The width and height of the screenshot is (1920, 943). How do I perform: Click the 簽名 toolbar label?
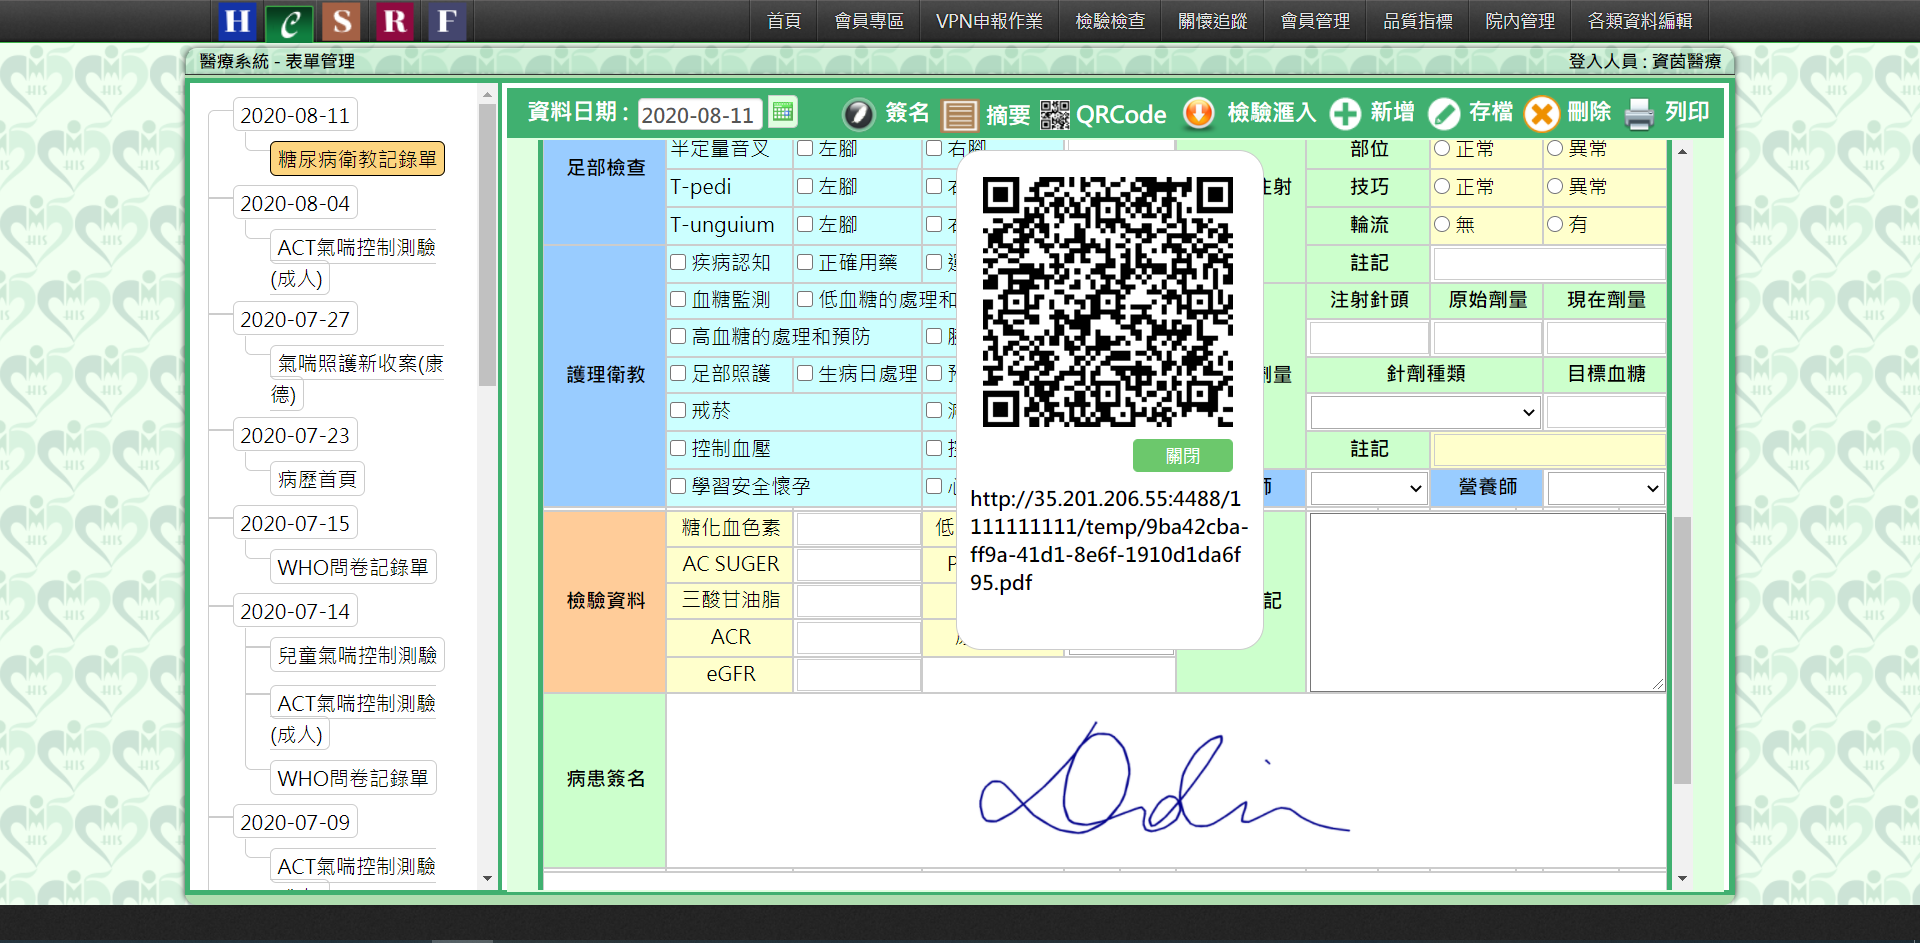click(x=907, y=113)
